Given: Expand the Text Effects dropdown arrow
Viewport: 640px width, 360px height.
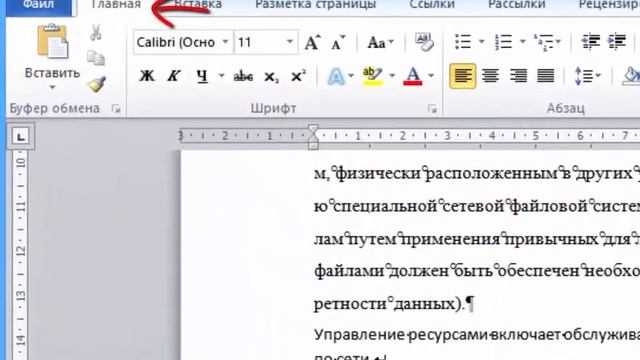Looking at the screenshot, I should pos(351,76).
